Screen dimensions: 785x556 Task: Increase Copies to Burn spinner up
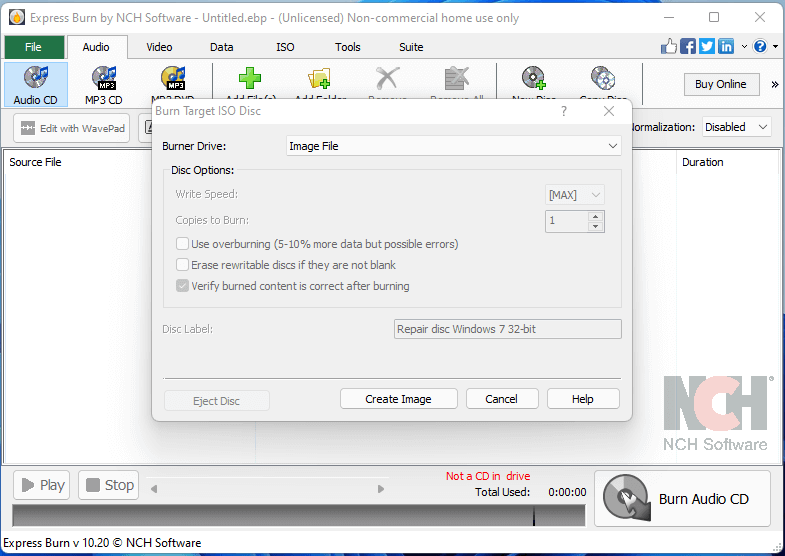(595, 216)
